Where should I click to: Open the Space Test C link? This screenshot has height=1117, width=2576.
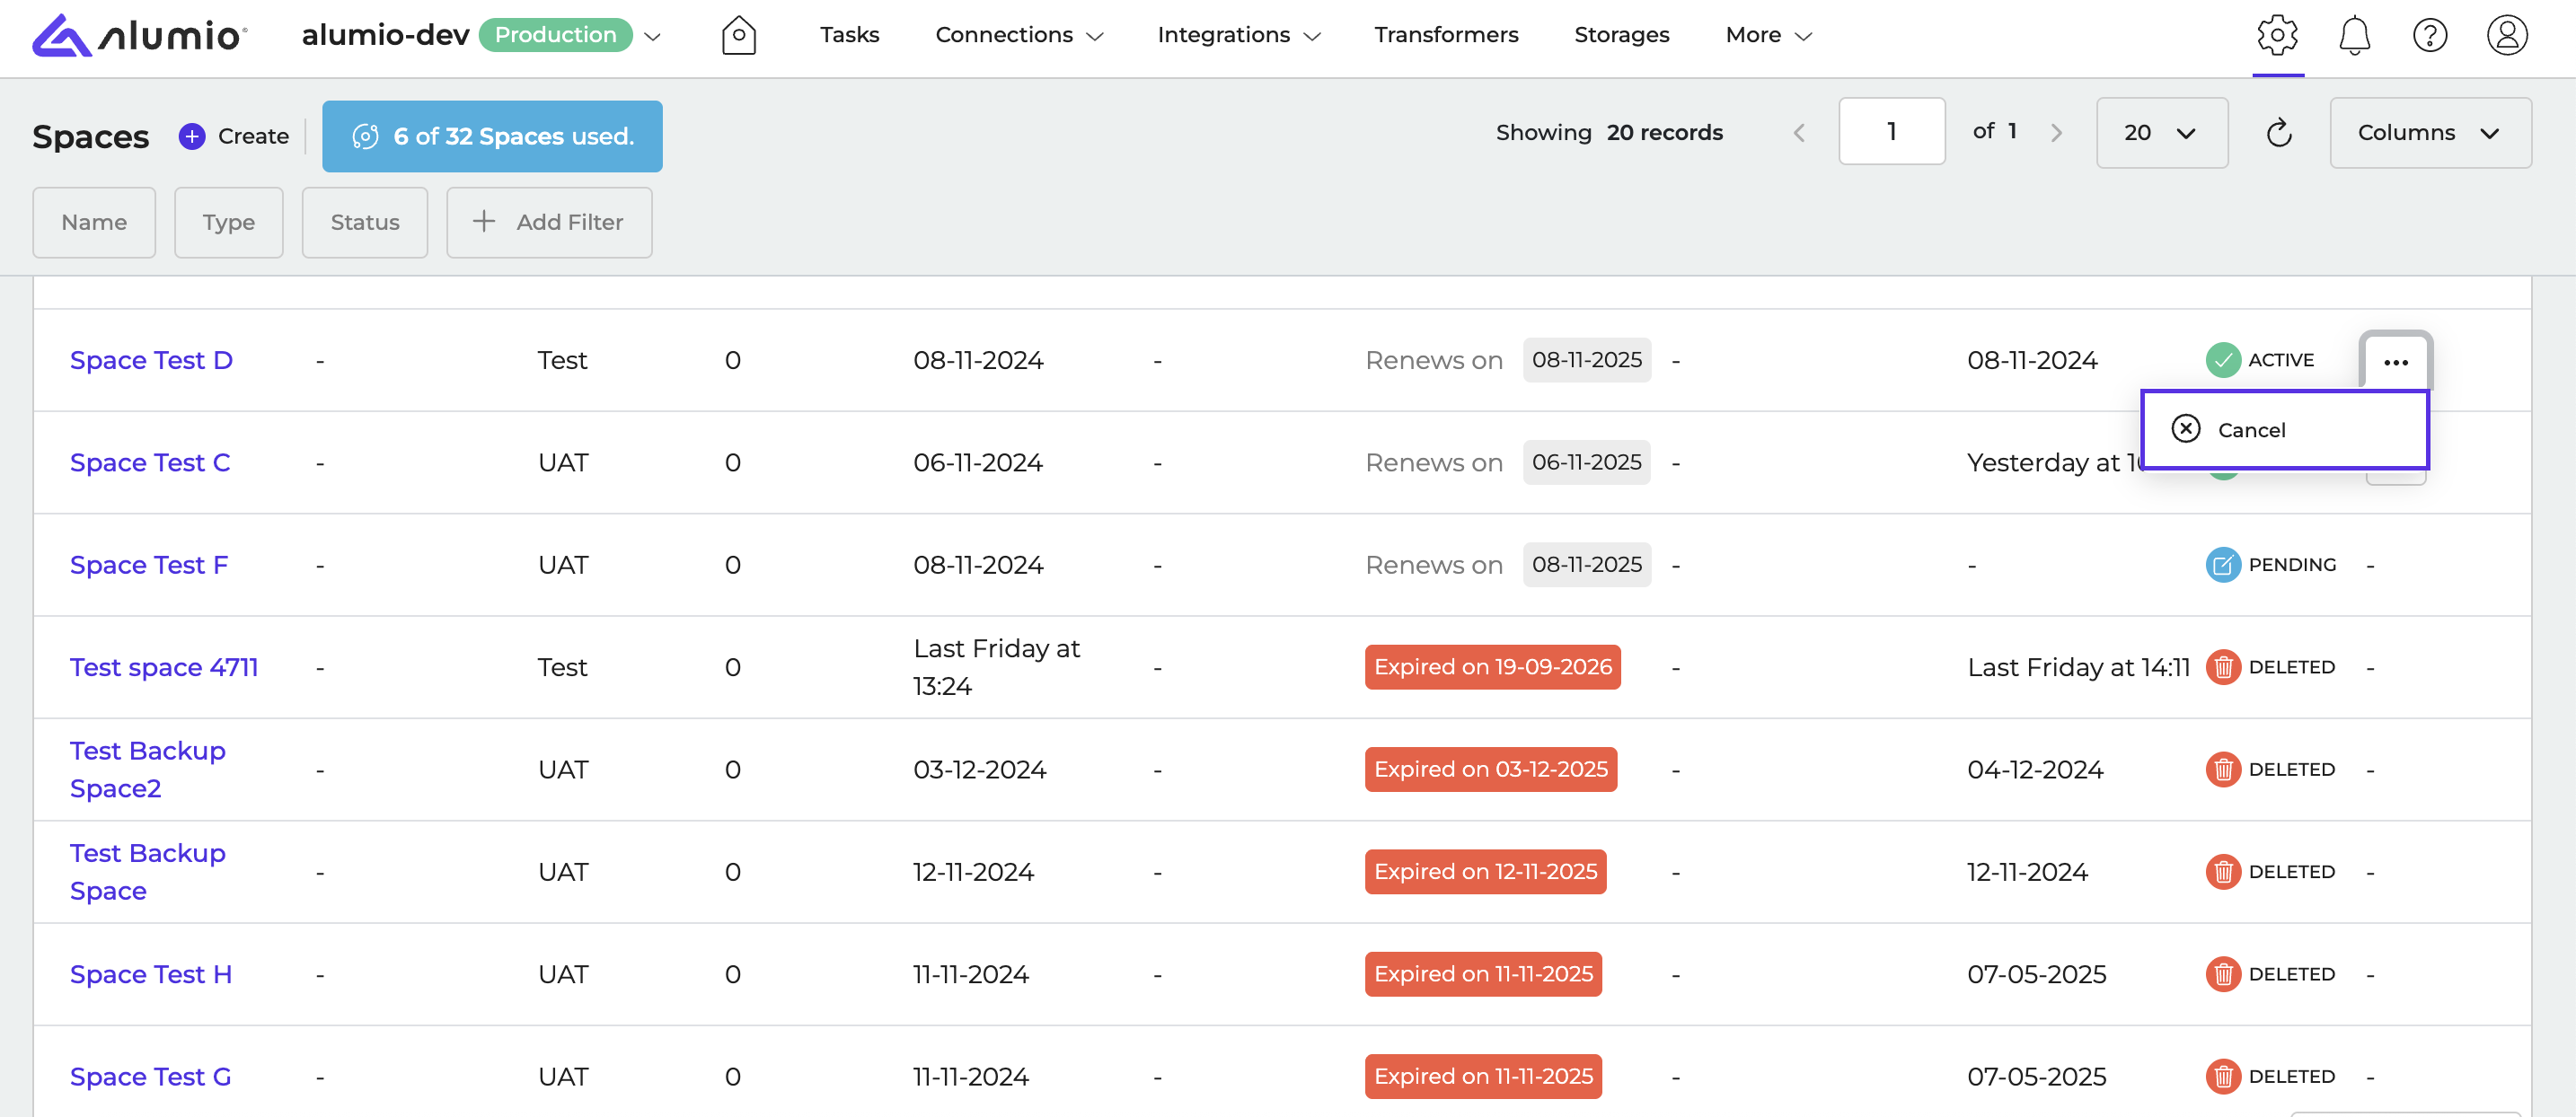click(150, 463)
